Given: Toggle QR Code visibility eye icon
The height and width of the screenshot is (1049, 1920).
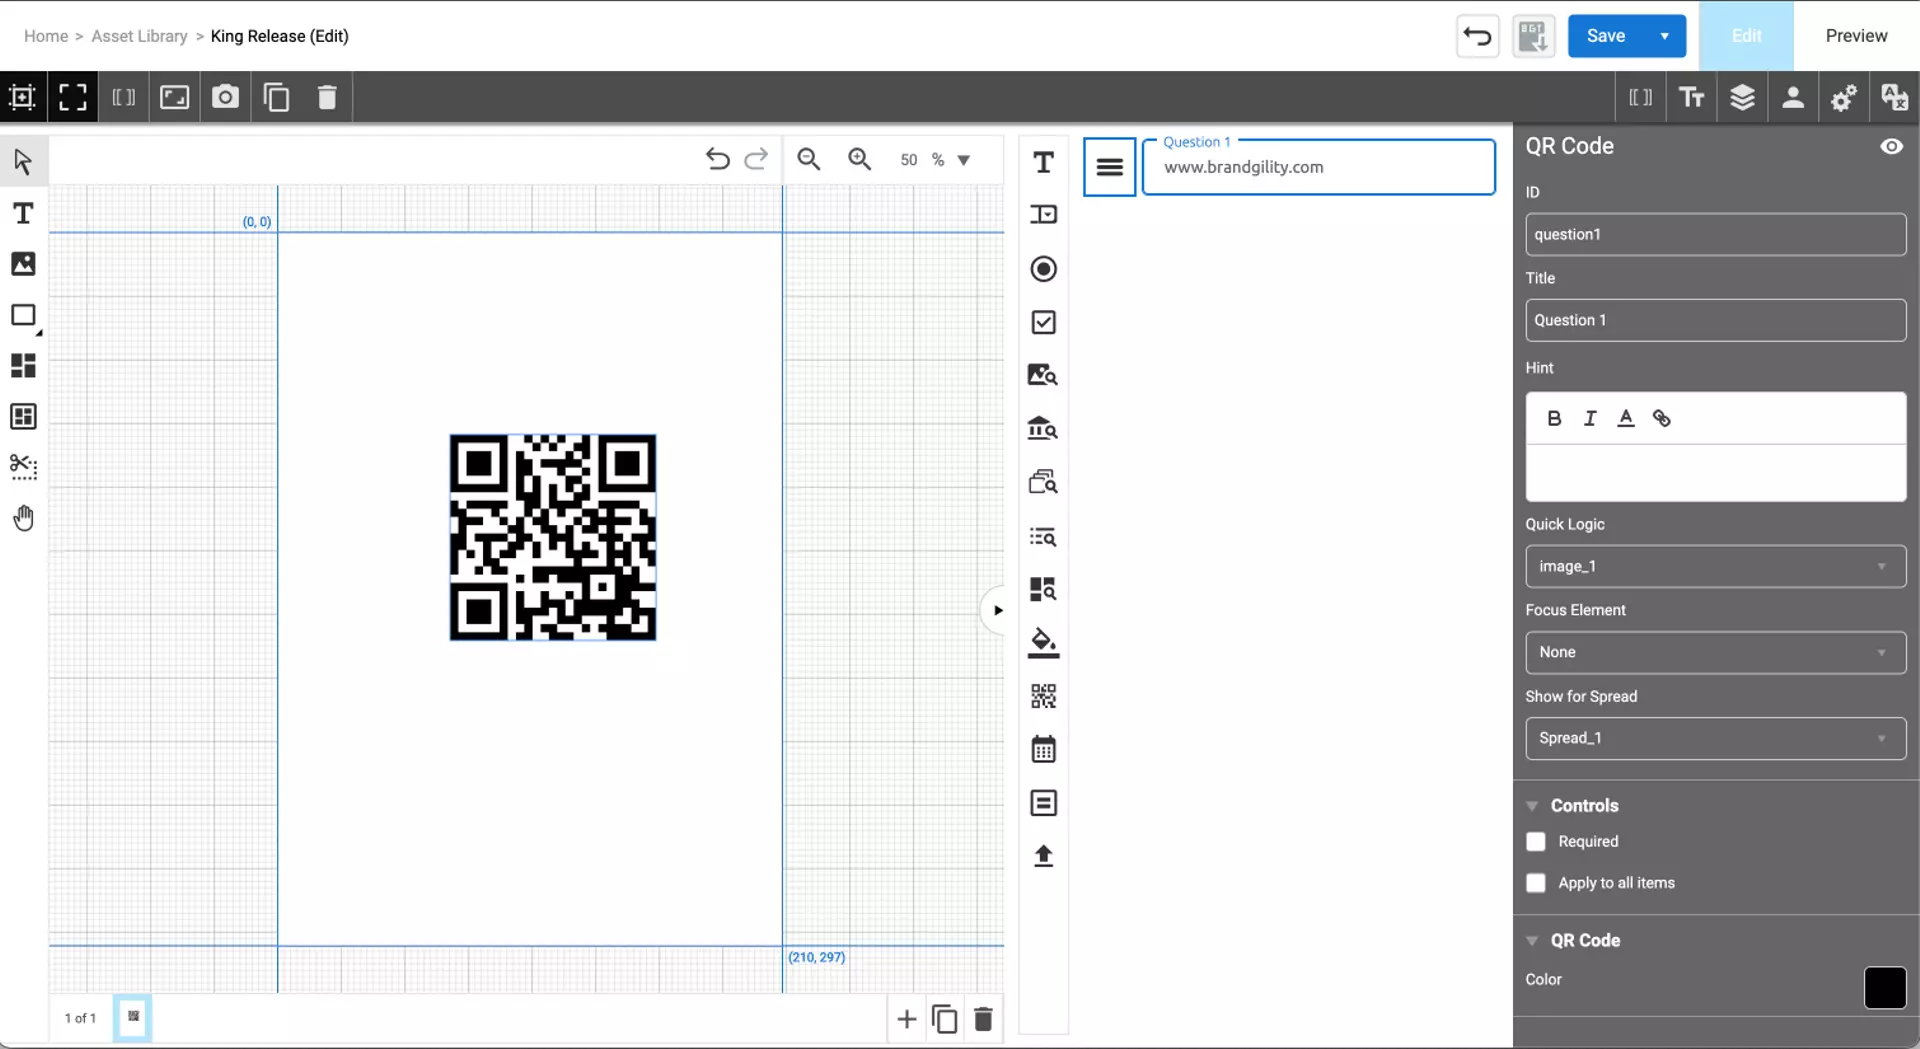Looking at the screenshot, I should click(x=1891, y=146).
